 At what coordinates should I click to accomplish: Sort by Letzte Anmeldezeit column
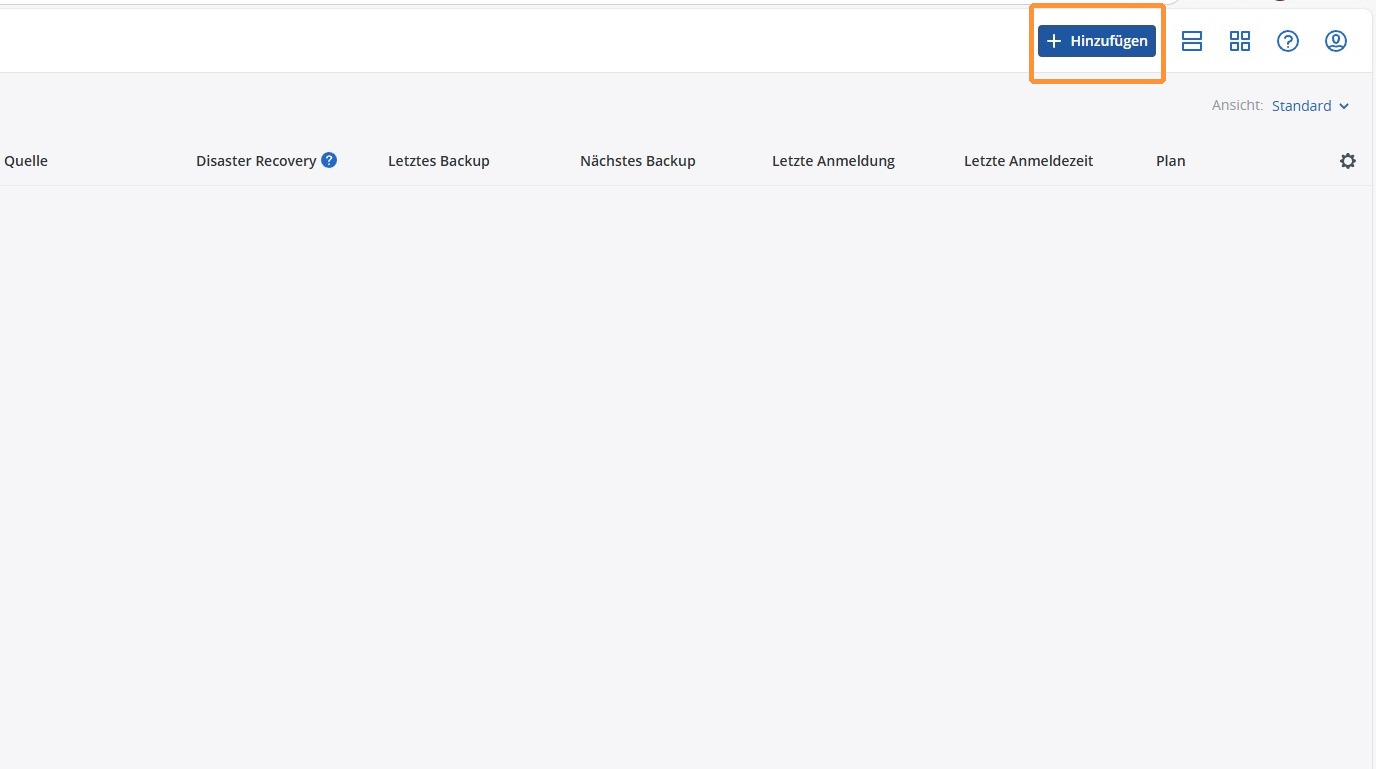point(1029,161)
